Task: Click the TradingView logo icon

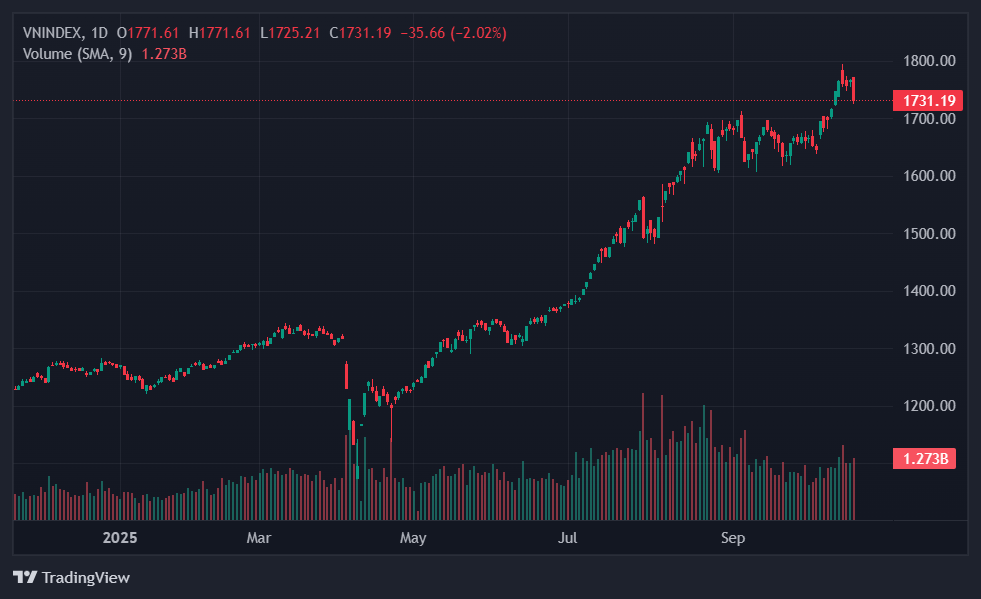Action: coord(25,577)
